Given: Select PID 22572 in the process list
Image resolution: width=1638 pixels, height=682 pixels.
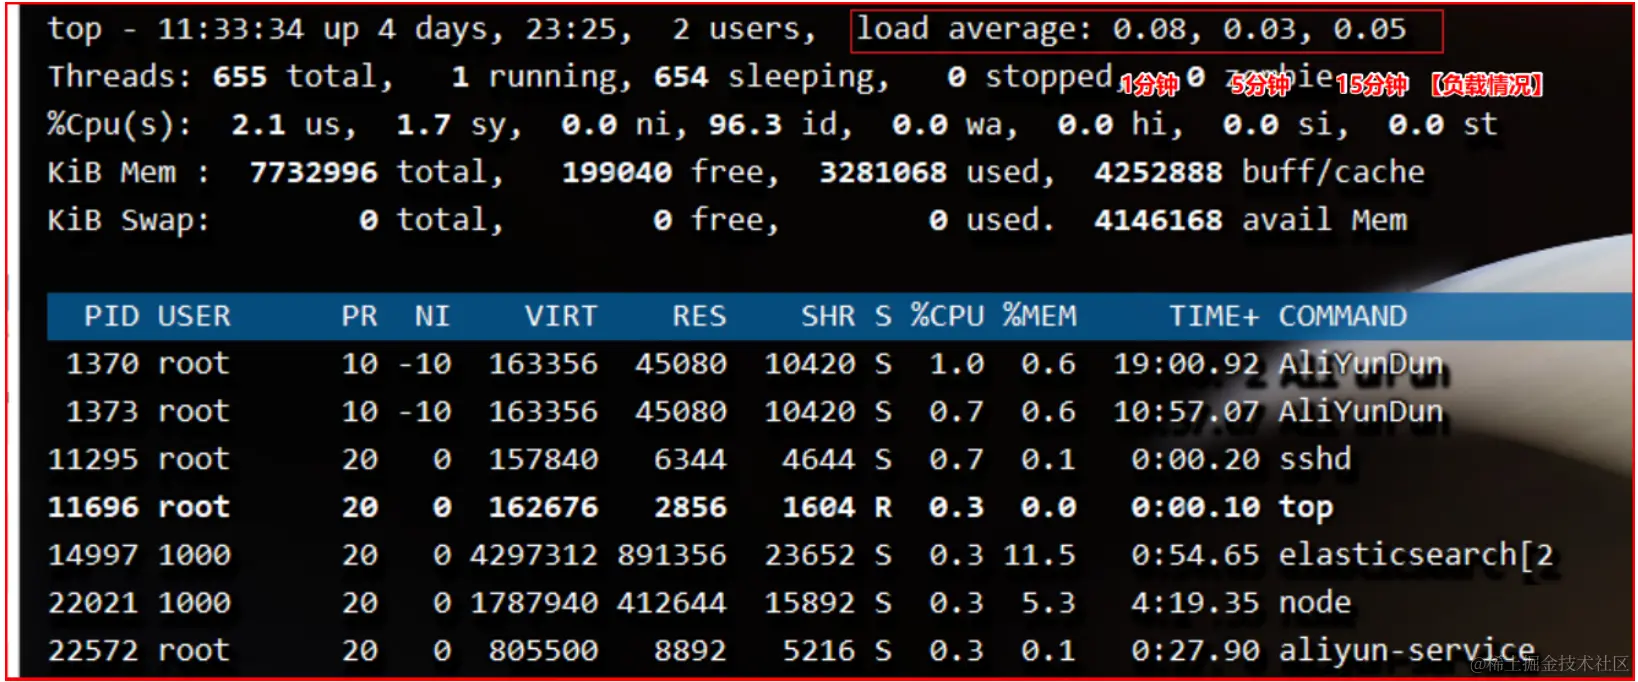Looking at the screenshot, I should (x=93, y=651).
